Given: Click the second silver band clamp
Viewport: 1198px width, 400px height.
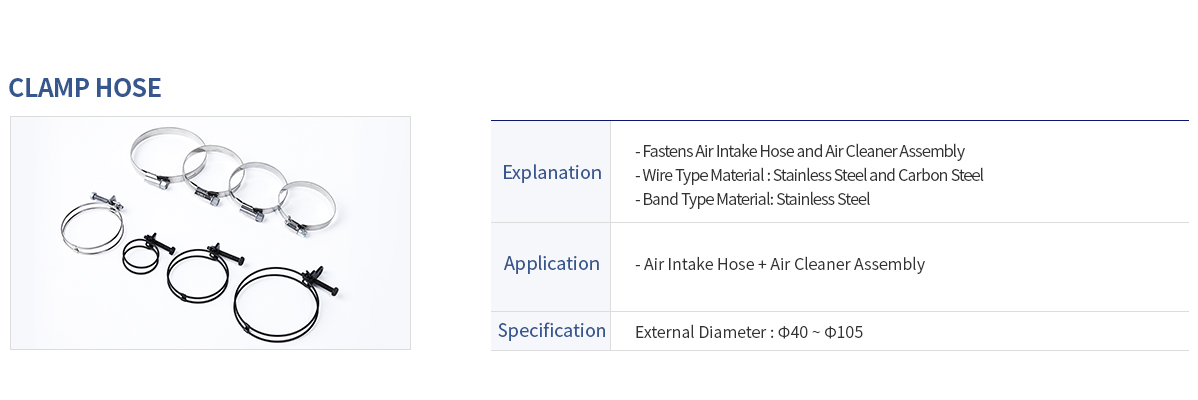Looking at the screenshot, I should click(212, 174).
